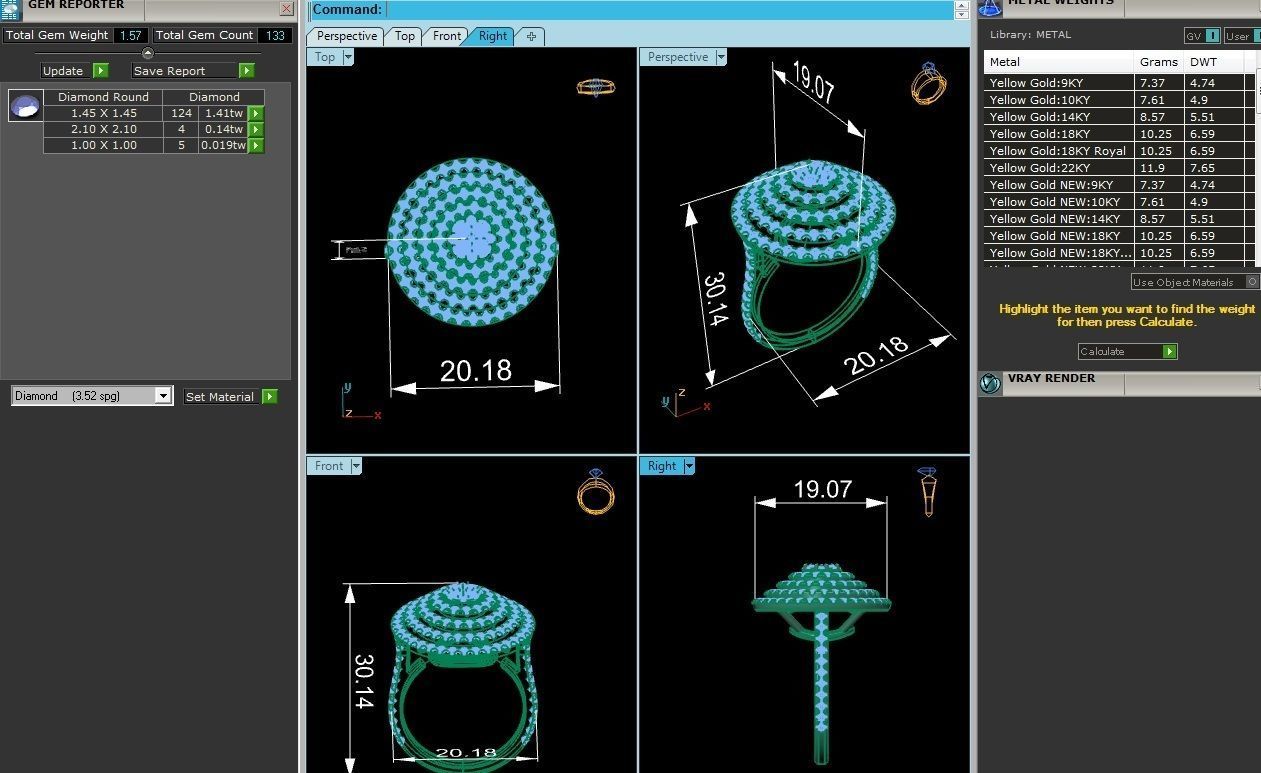Click green arrow on the 1.41tw row
This screenshot has height=773, width=1261.
256,113
